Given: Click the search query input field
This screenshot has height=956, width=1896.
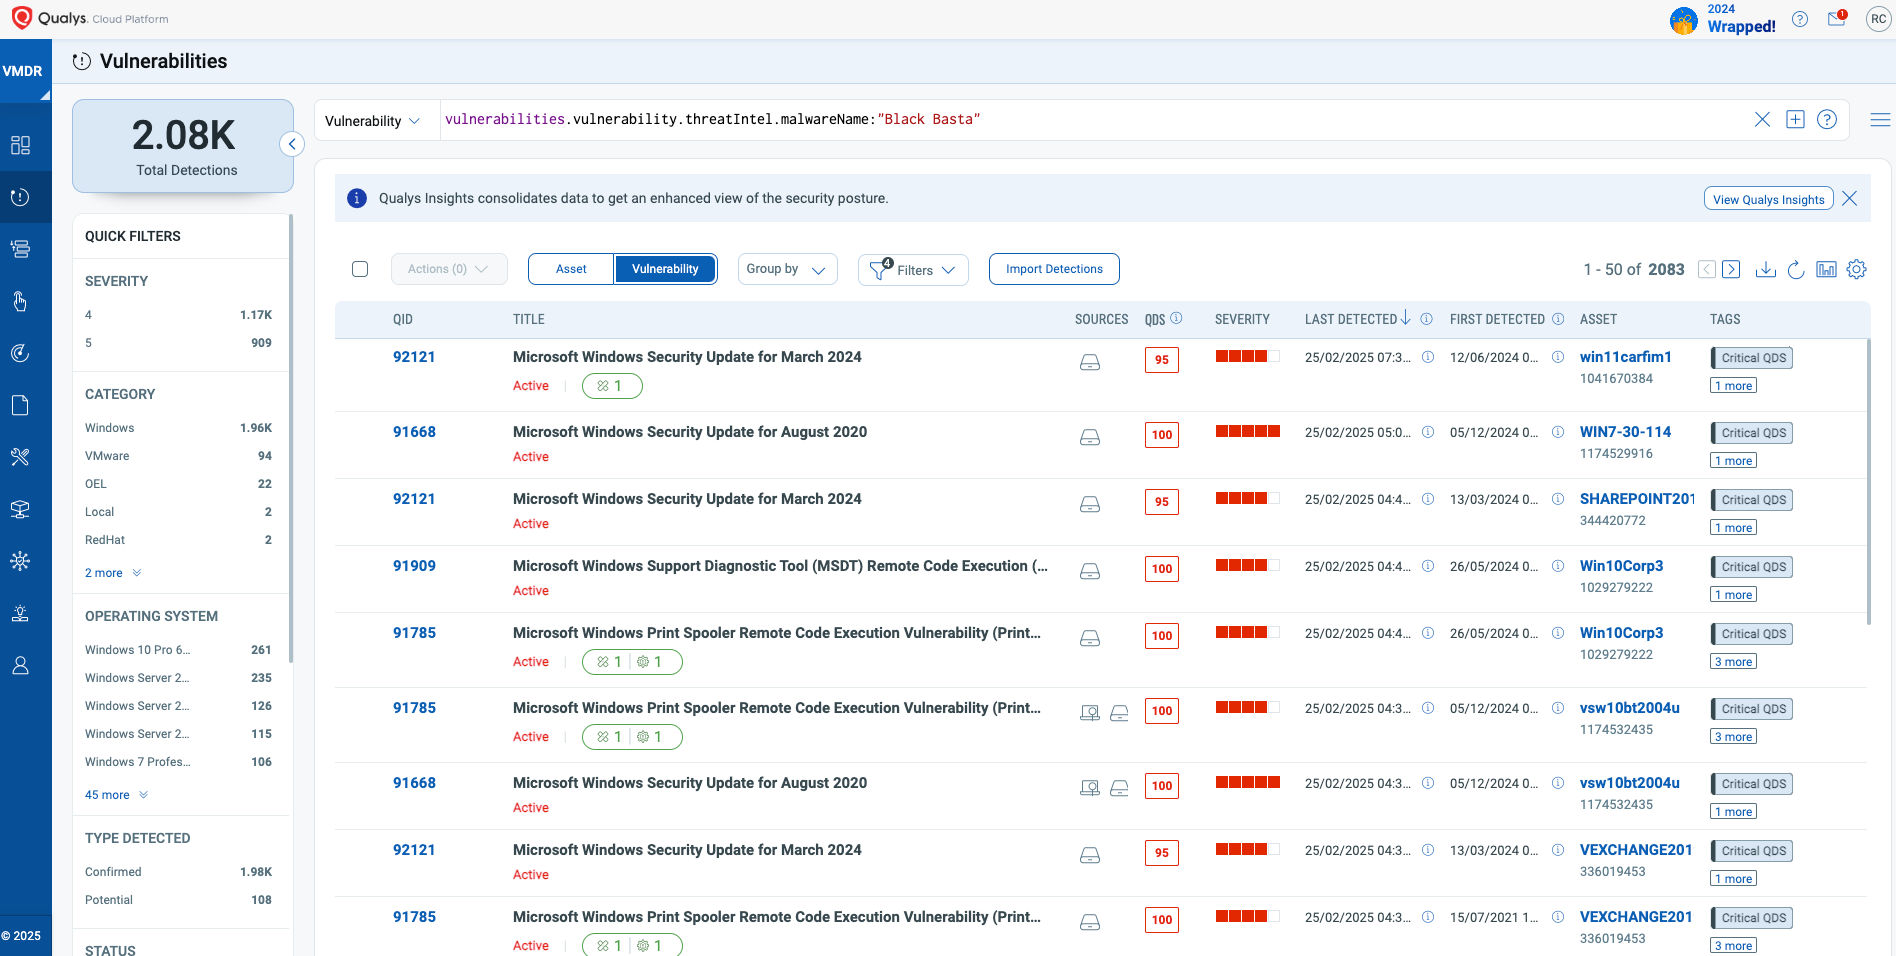Looking at the screenshot, I should click(x=1095, y=120).
